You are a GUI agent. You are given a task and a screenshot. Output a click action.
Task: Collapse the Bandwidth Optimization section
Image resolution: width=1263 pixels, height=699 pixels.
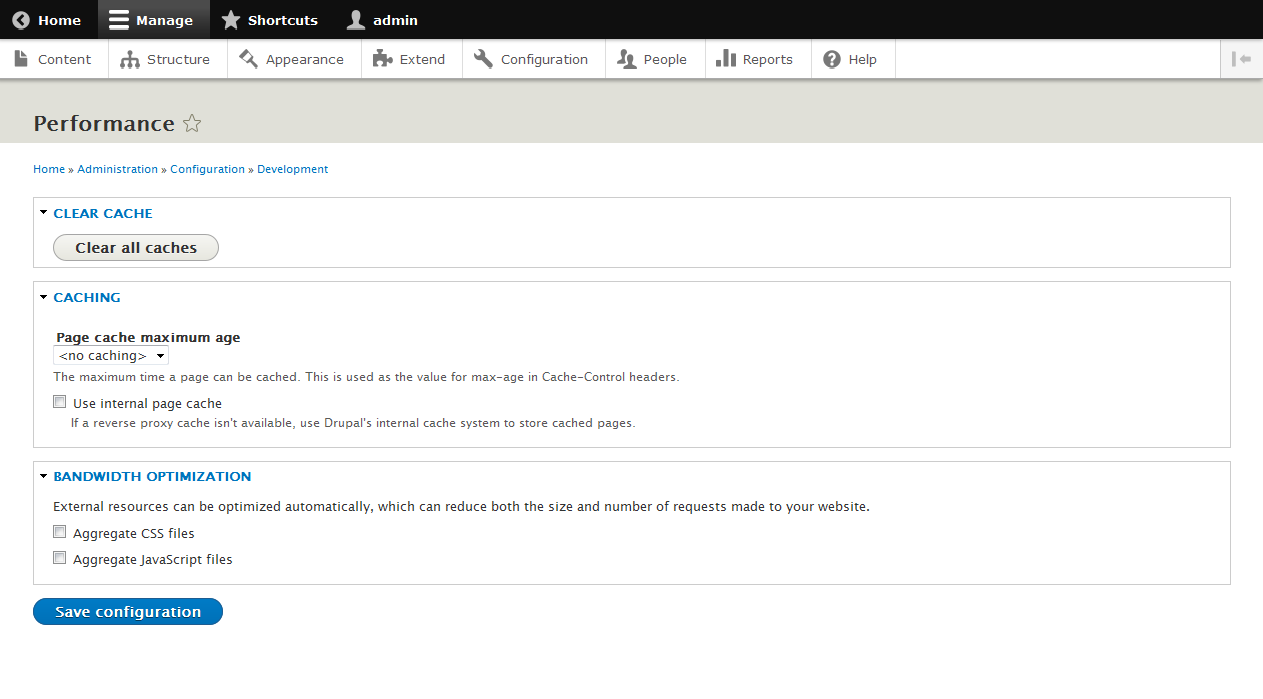click(152, 477)
